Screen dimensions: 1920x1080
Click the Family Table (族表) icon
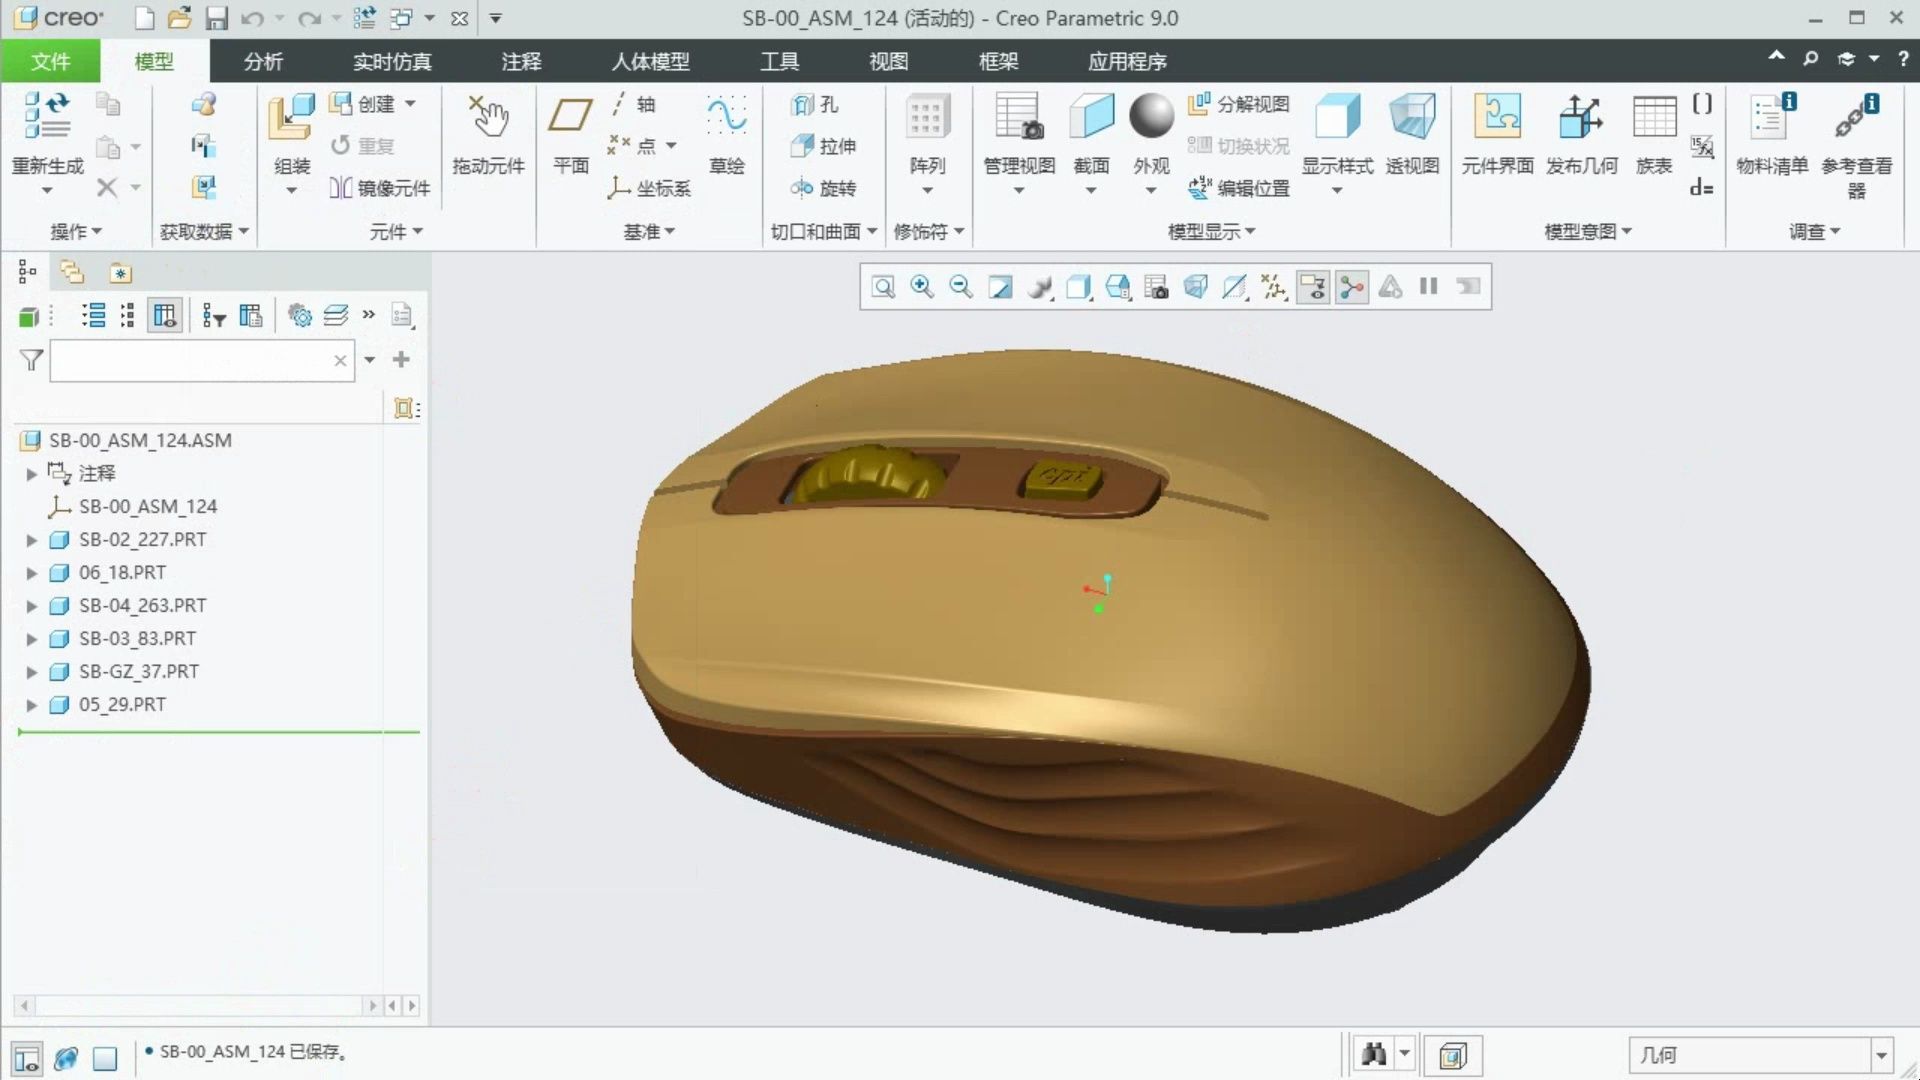tap(1653, 120)
